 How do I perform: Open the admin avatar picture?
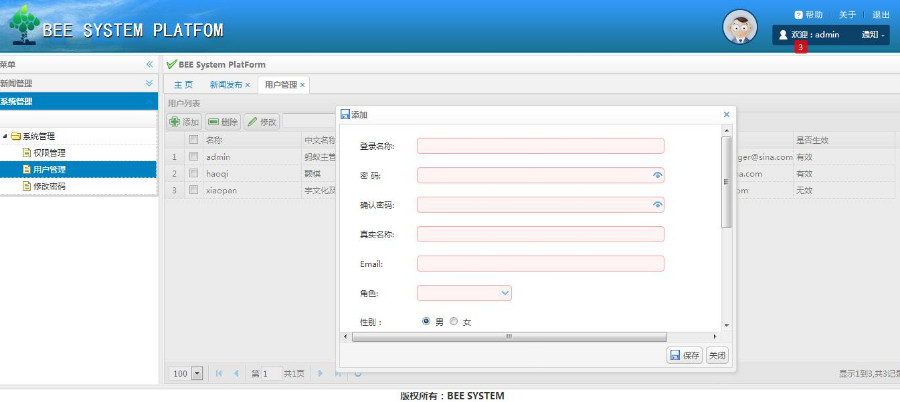point(740,26)
